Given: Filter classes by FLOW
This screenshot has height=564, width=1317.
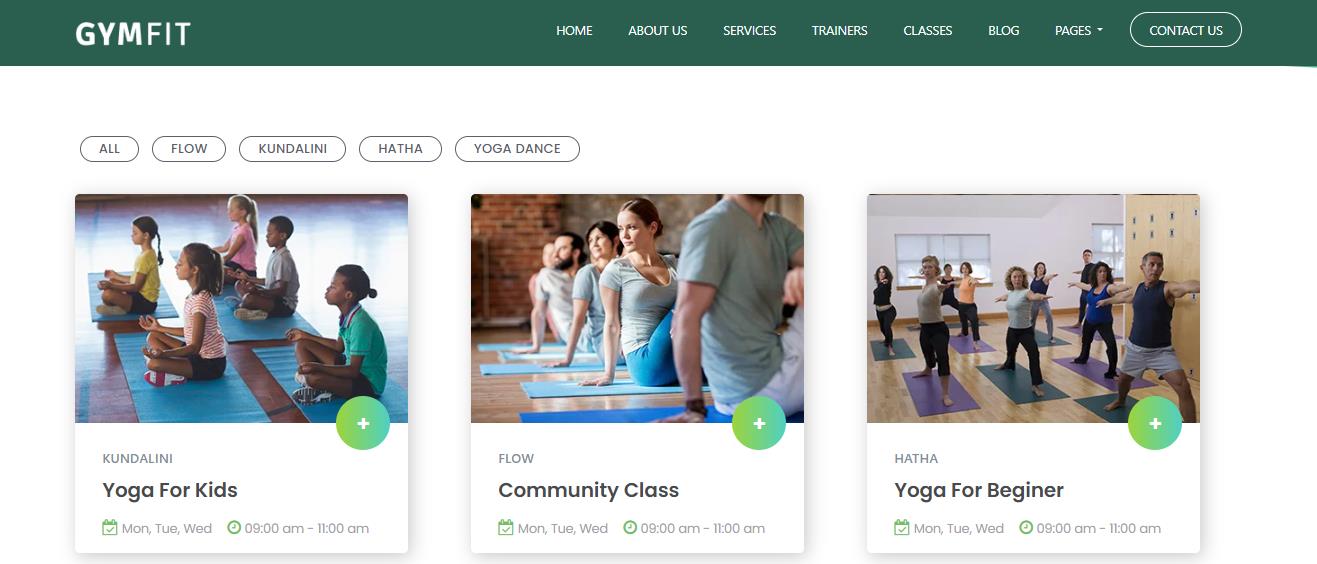Looking at the screenshot, I should coord(189,149).
